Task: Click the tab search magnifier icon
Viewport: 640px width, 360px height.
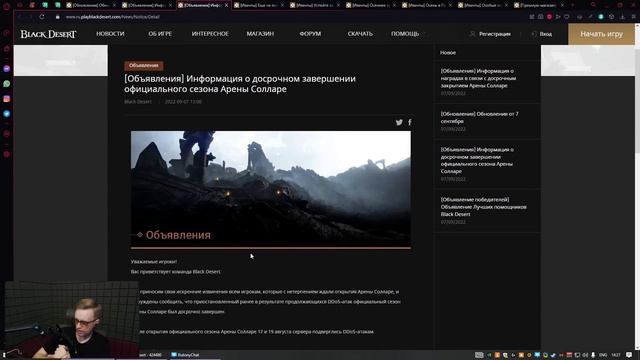Action: [x=593, y=5]
